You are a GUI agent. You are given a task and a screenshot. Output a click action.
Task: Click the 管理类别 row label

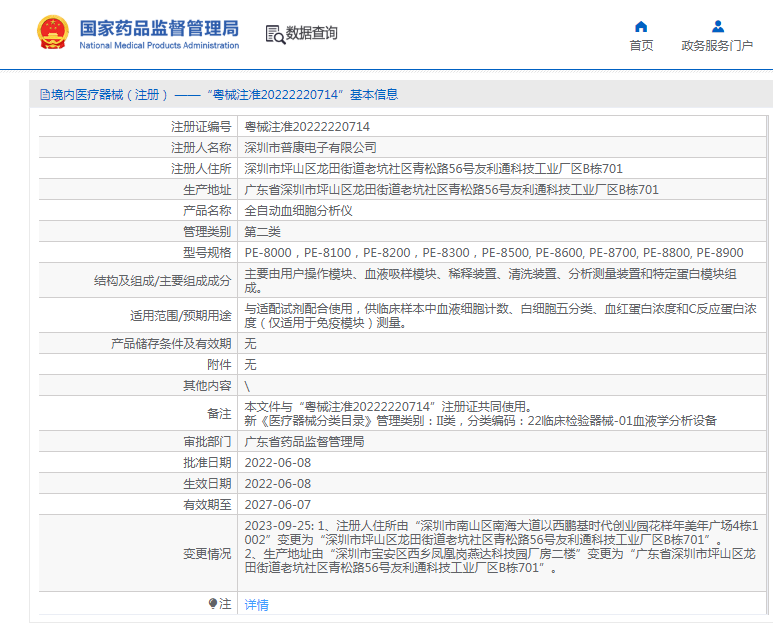[207, 232]
